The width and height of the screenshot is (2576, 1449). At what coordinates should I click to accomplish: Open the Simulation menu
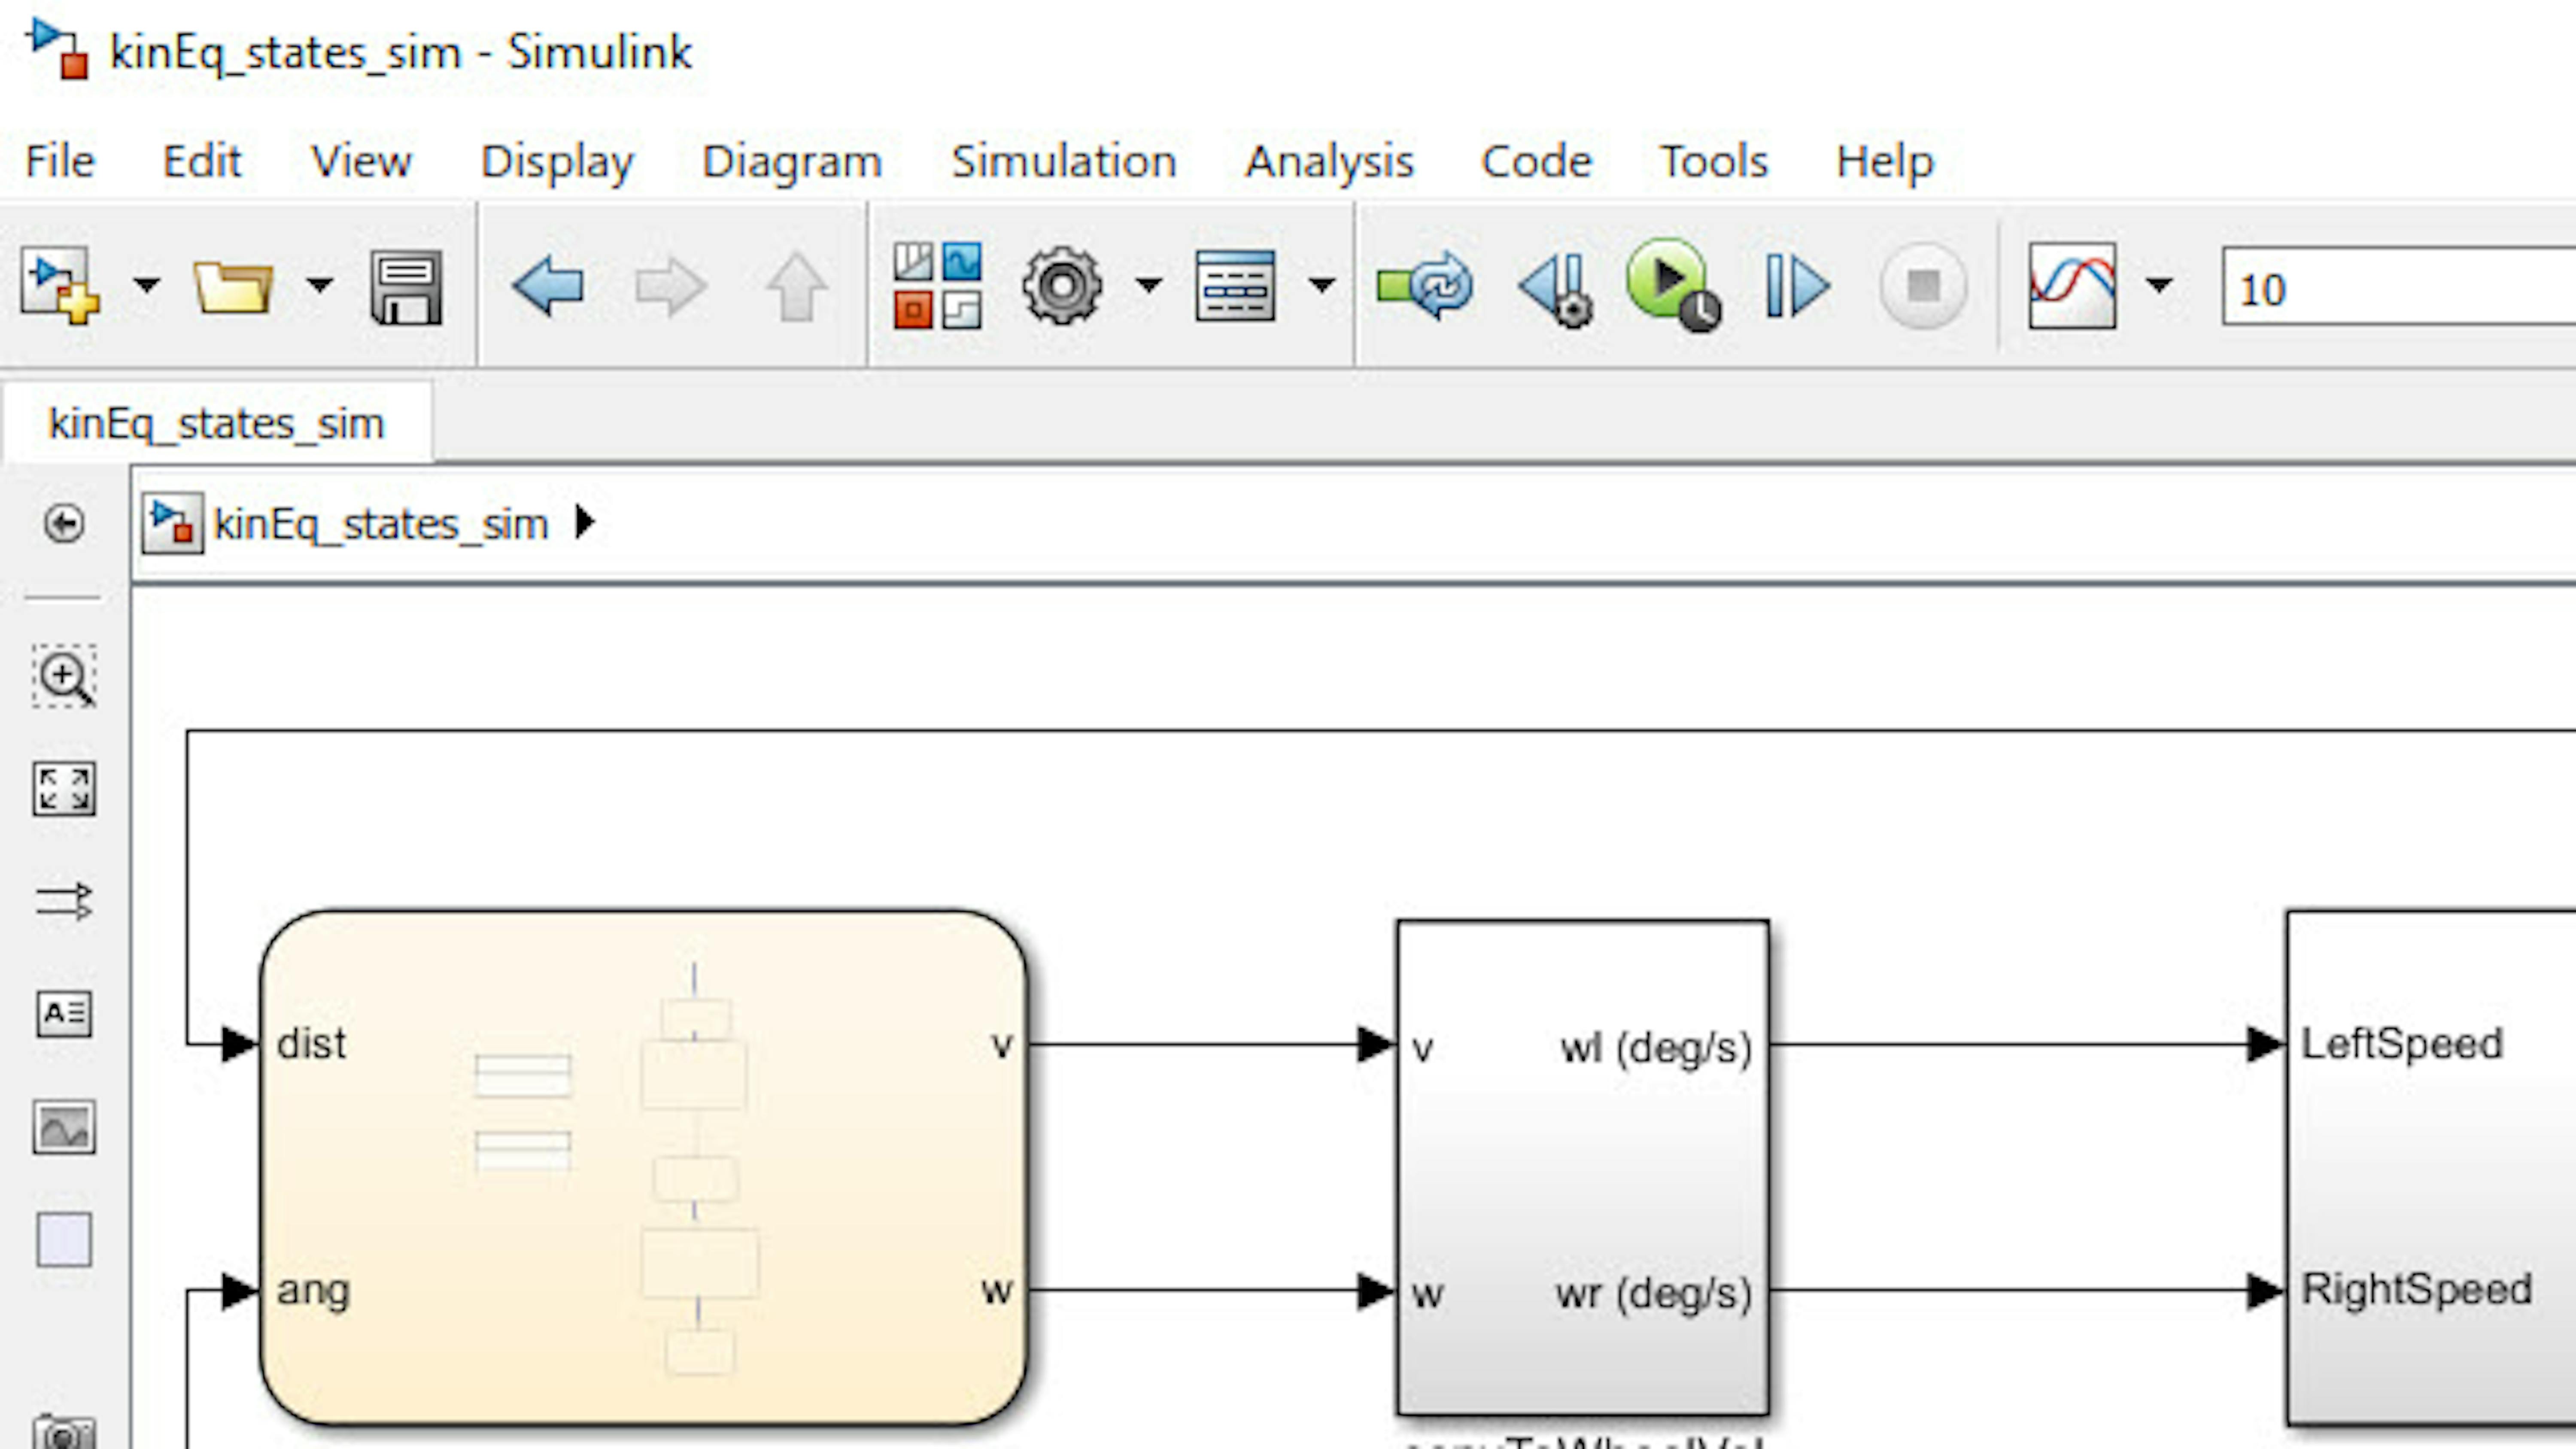click(1064, 161)
